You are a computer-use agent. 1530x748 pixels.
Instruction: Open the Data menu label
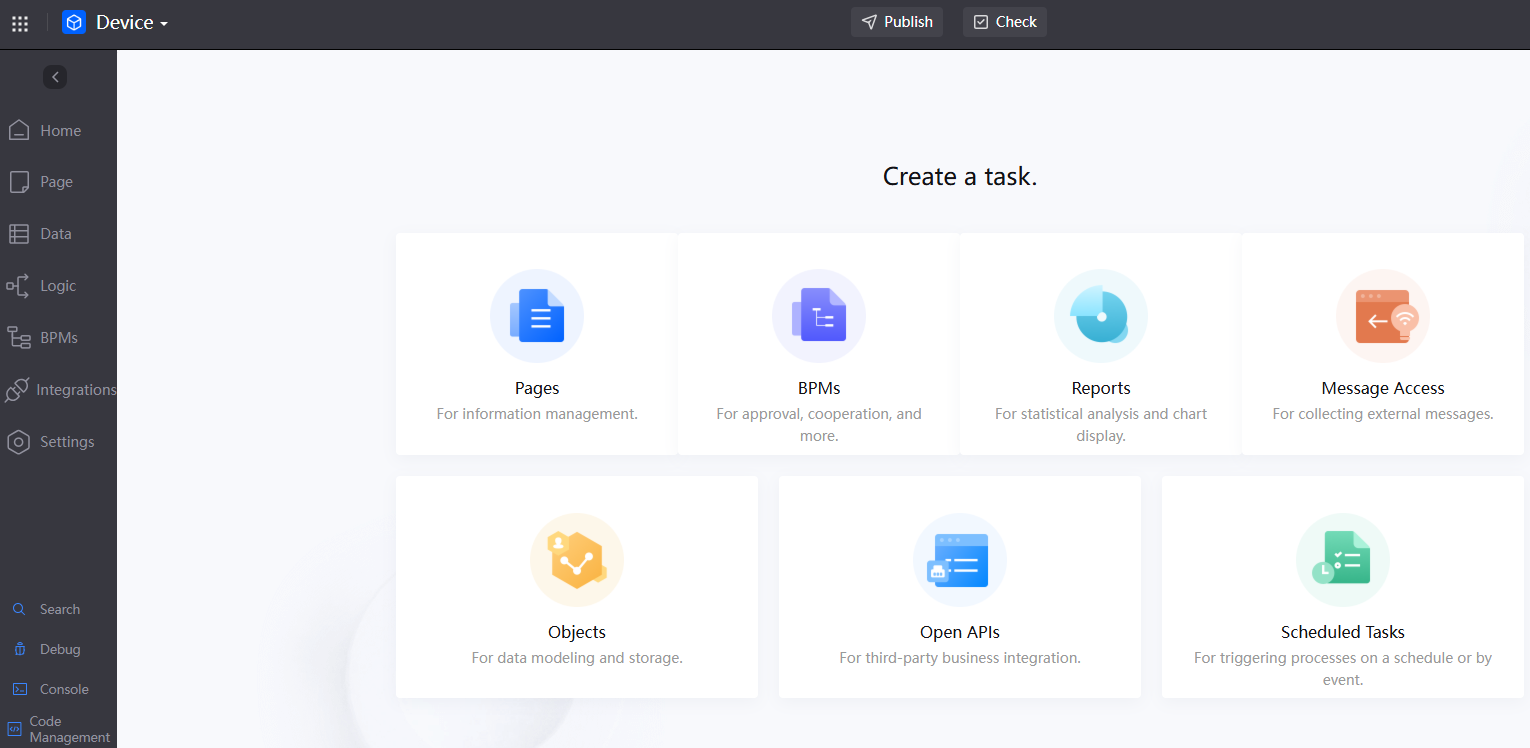pyautogui.click(x=56, y=234)
